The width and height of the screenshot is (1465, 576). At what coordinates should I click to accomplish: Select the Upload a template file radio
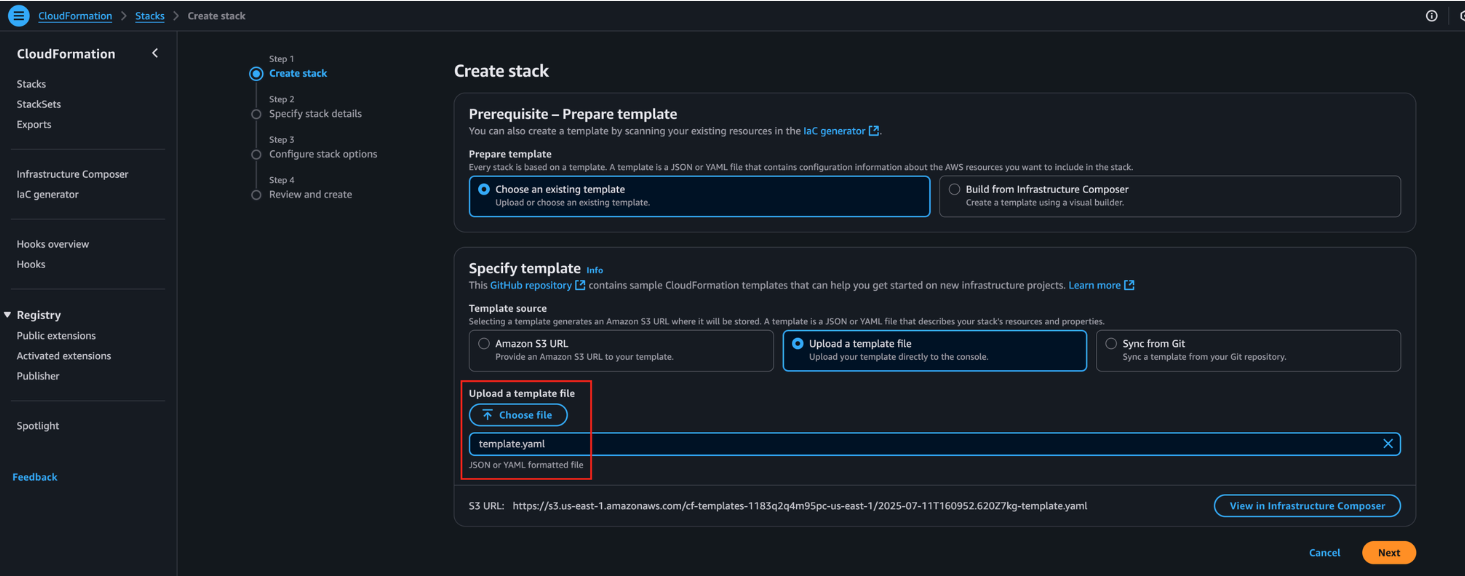point(798,344)
